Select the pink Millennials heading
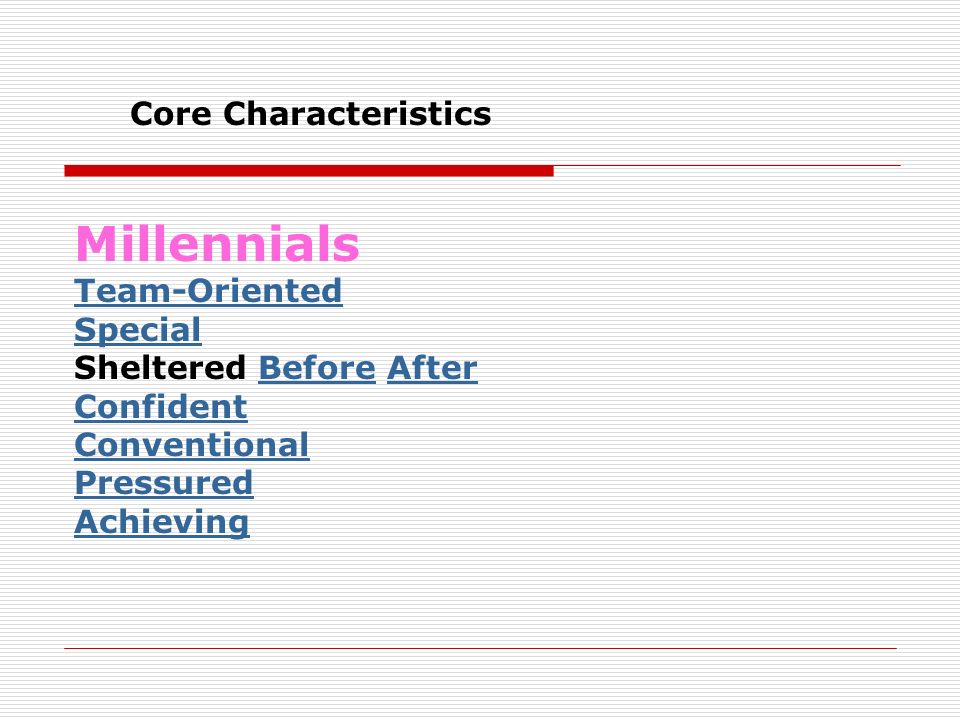Screen dimensions: 960x720 [x=217, y=244]
